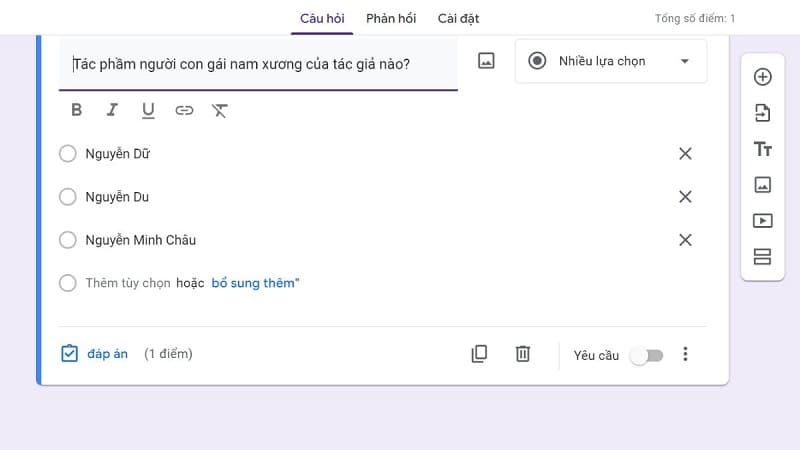
Task: Click the Nguyễn Minh Châu option text
Action: point(140,240)
